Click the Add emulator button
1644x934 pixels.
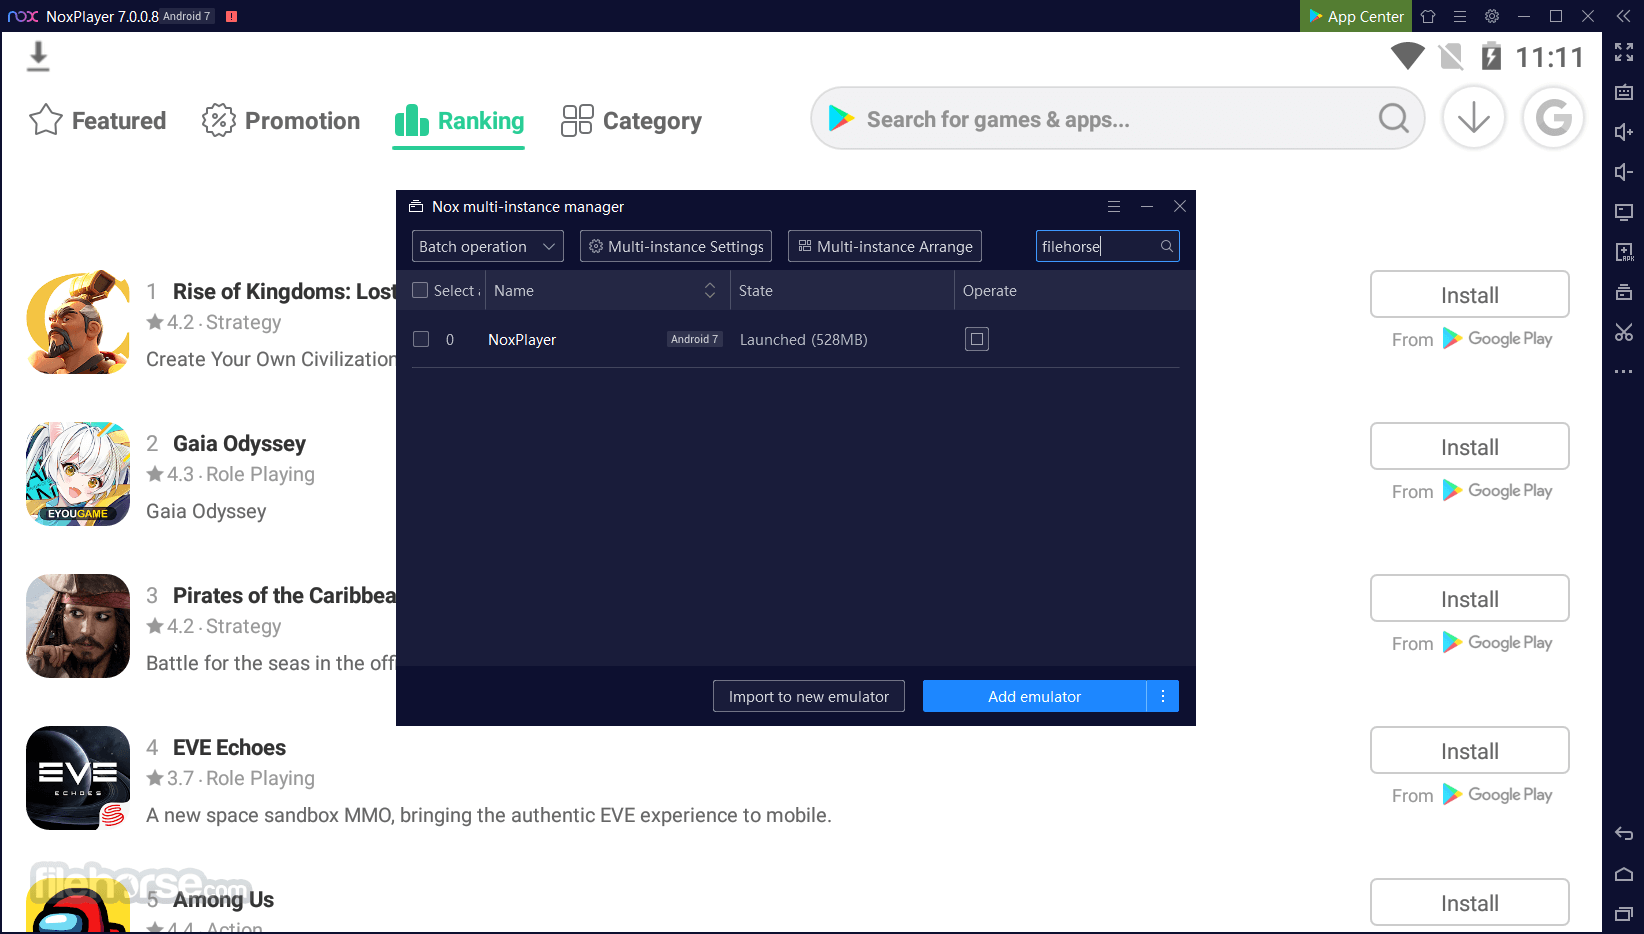(1034, 696)
